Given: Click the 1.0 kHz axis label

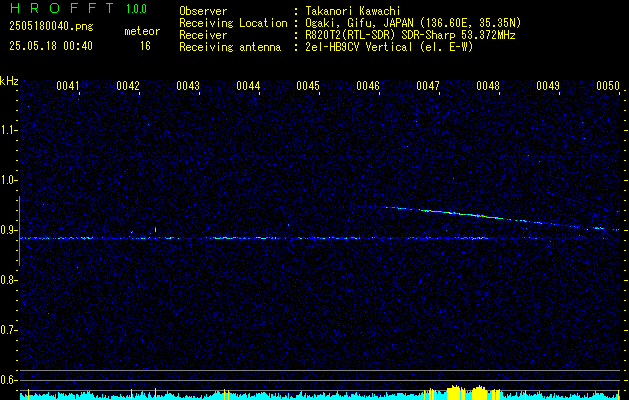Looking at the screenshot, I should point(8,180).
